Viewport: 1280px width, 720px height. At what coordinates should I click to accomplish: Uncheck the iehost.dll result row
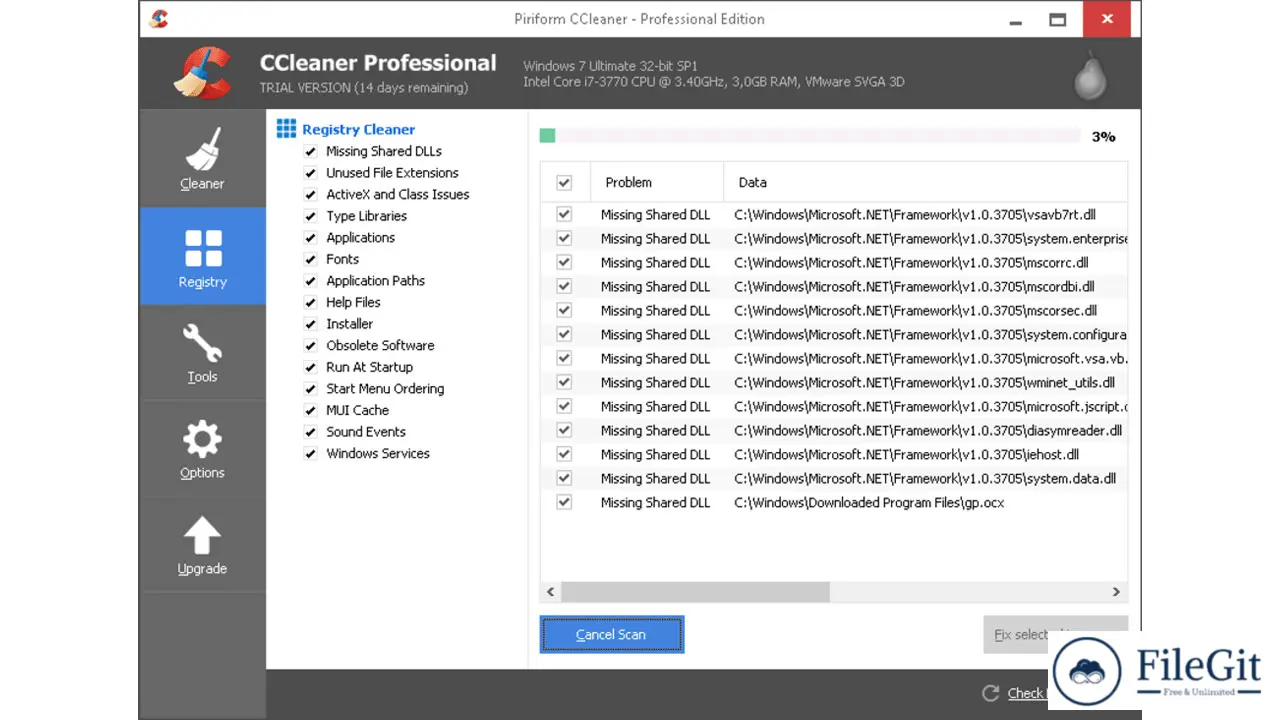click(x=564, y=454)
